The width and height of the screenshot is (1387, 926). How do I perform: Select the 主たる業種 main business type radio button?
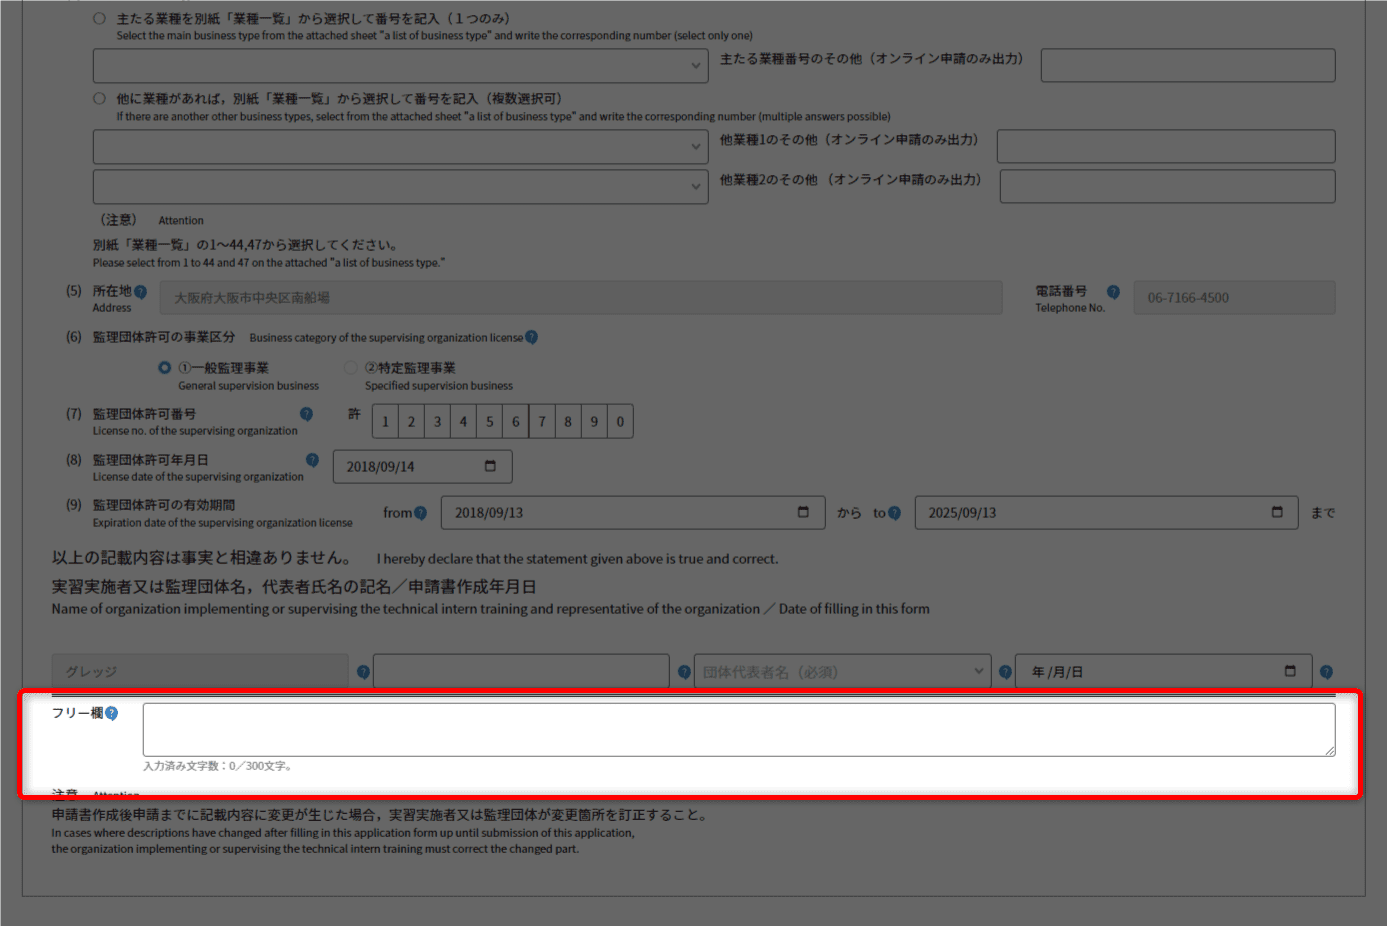[99, 18]
